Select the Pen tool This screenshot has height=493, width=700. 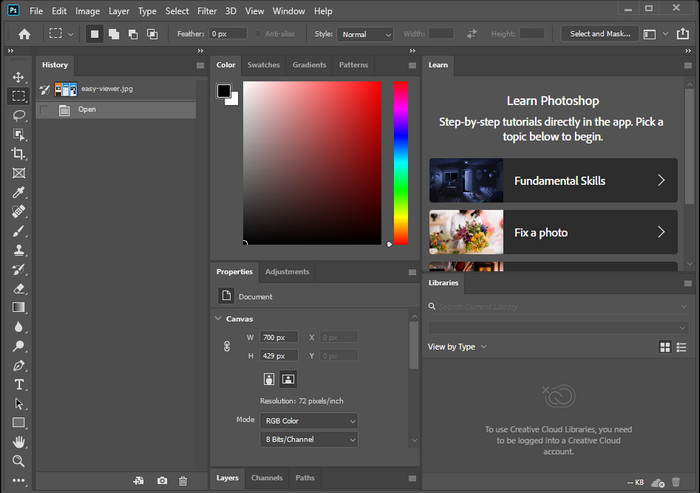point(18,365)
